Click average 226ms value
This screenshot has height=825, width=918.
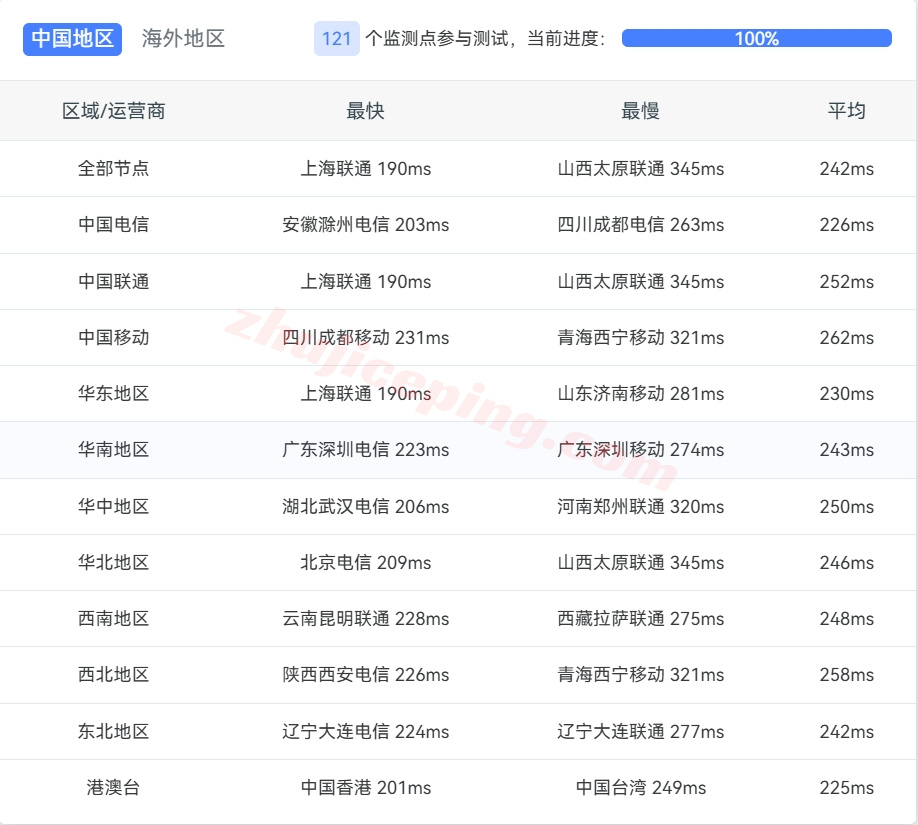[x=847, y=225]
